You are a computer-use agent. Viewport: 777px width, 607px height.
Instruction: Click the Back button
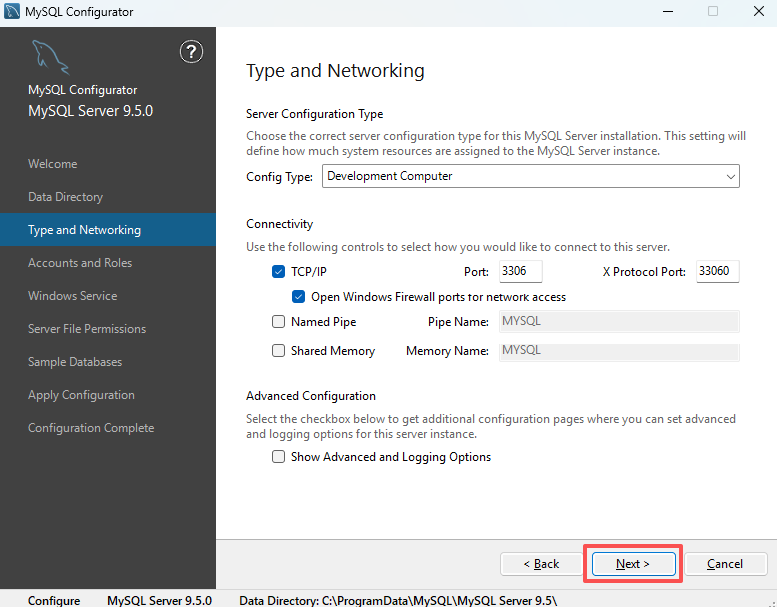(x=541, y=564)
